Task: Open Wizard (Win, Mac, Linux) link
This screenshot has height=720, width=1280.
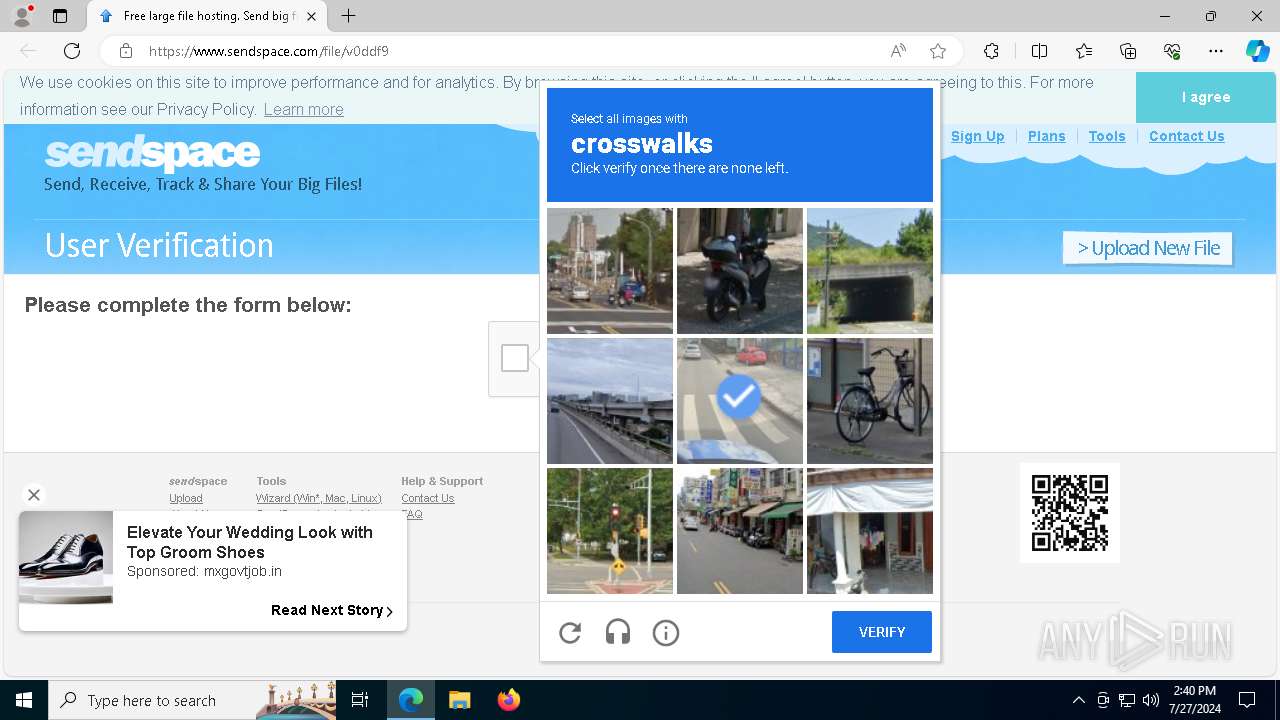Action: pyautogui.click(x=318, y=498)
